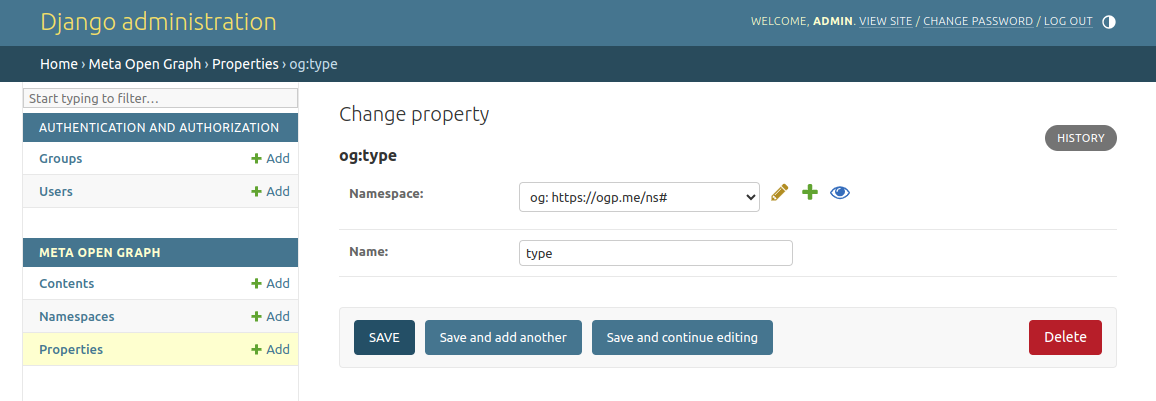Add a new Group
The width and height of the screenshot is (1156, 401).
pos(271,158)
